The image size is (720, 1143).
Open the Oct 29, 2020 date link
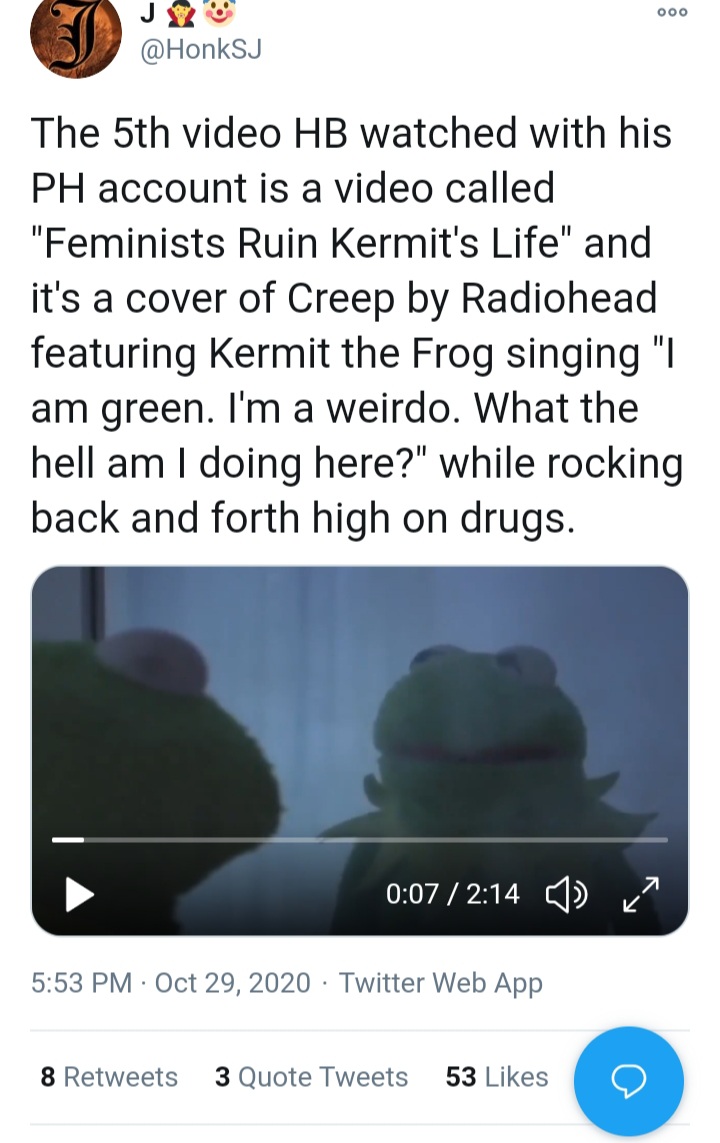click(x=232, y=983)
